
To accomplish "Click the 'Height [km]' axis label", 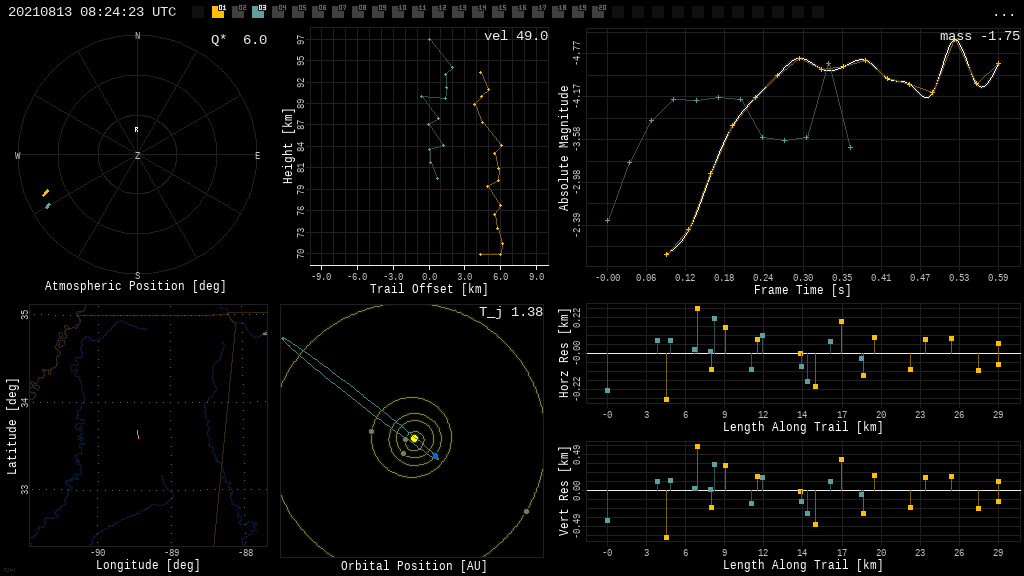I will tap(288, 146).
